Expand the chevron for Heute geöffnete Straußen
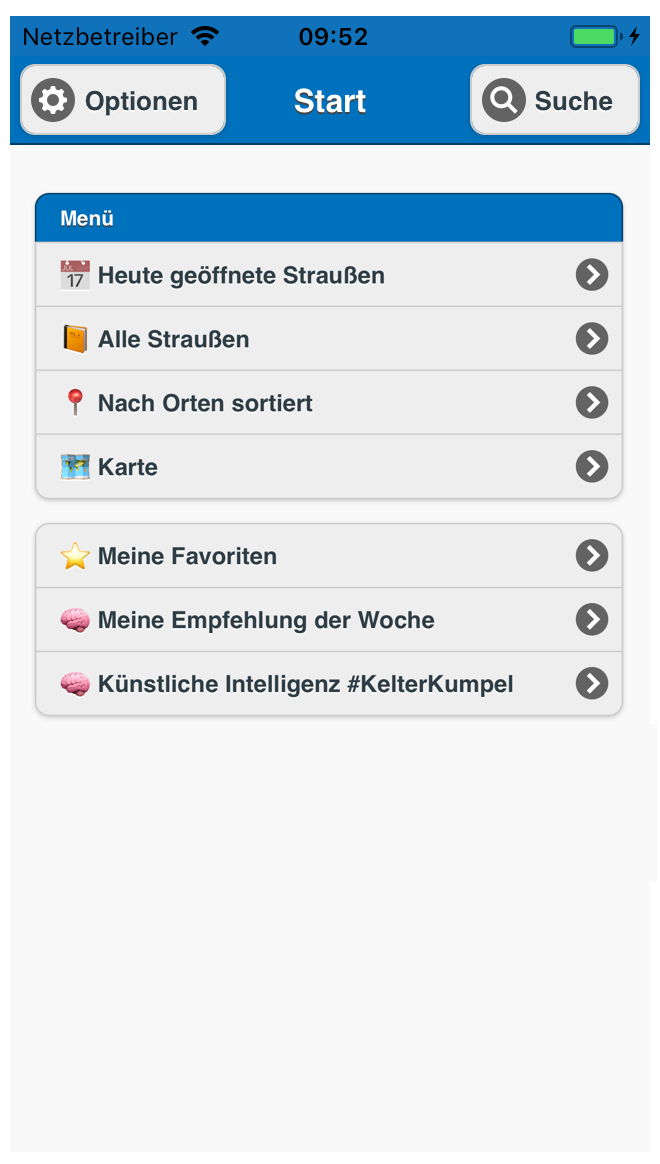The image size is (660, 1164). pos(592,275)
